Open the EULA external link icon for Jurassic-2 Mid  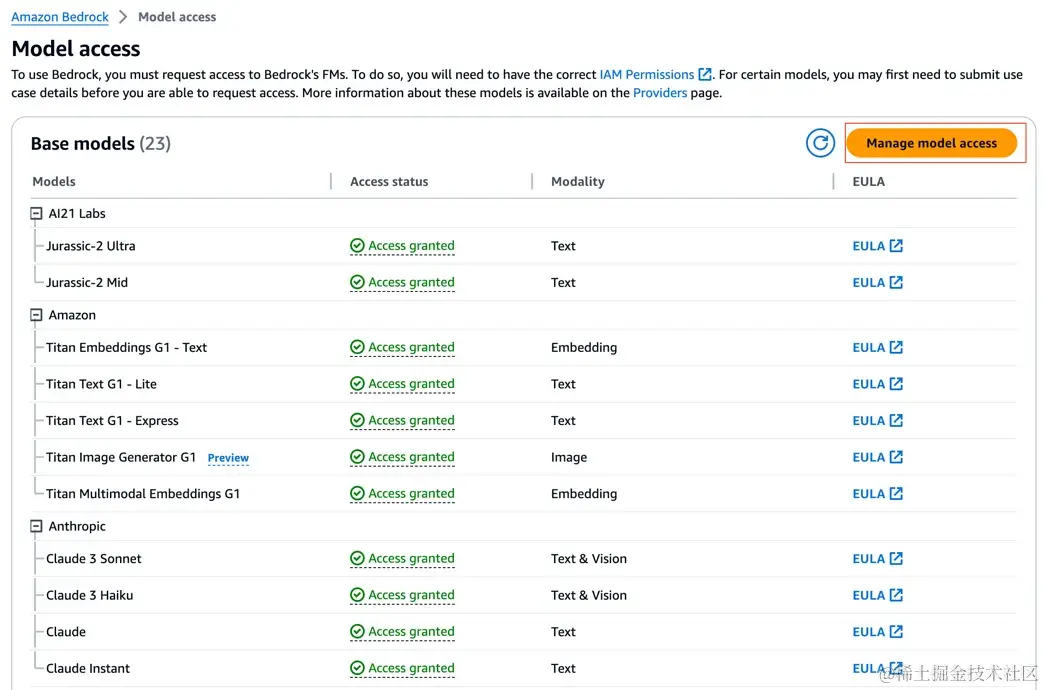(x=896, y=283)
